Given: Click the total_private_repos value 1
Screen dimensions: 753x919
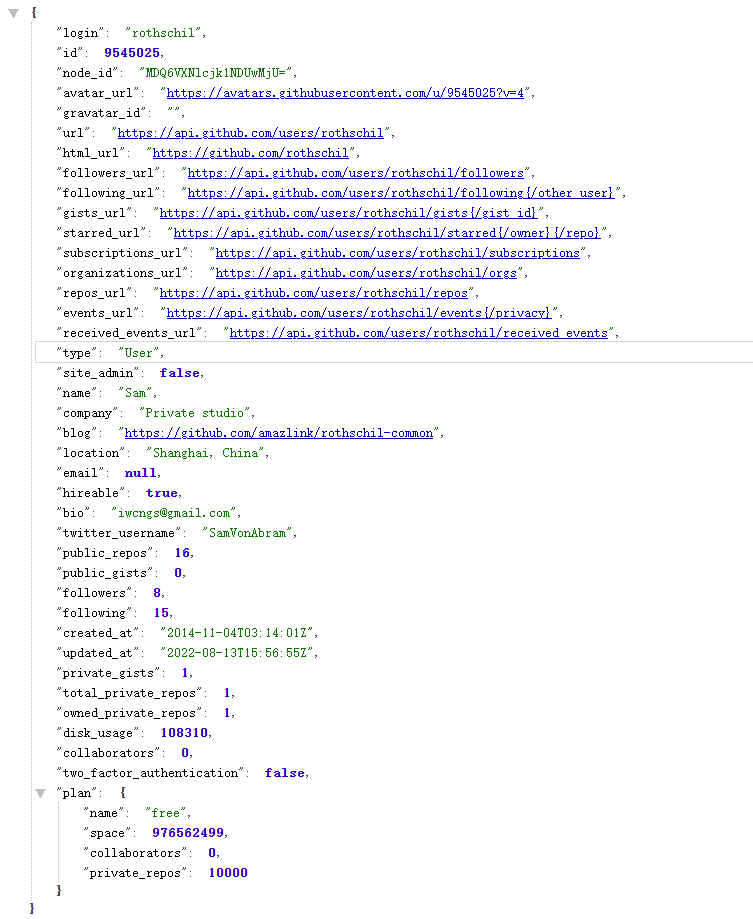Looking at the screenshot, I should click(x=227, y=693).
